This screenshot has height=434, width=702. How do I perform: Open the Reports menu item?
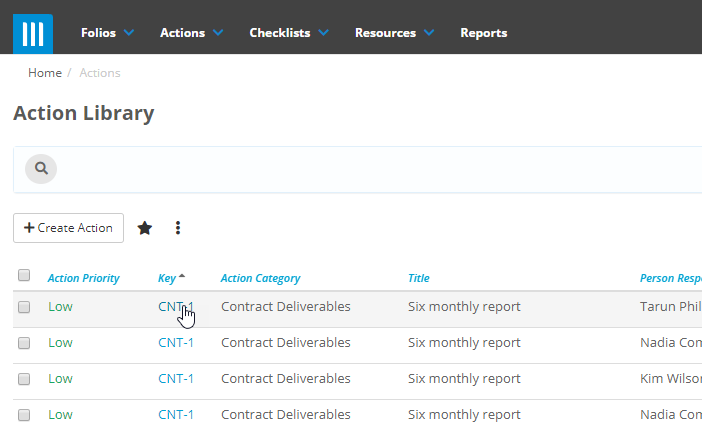483,33
